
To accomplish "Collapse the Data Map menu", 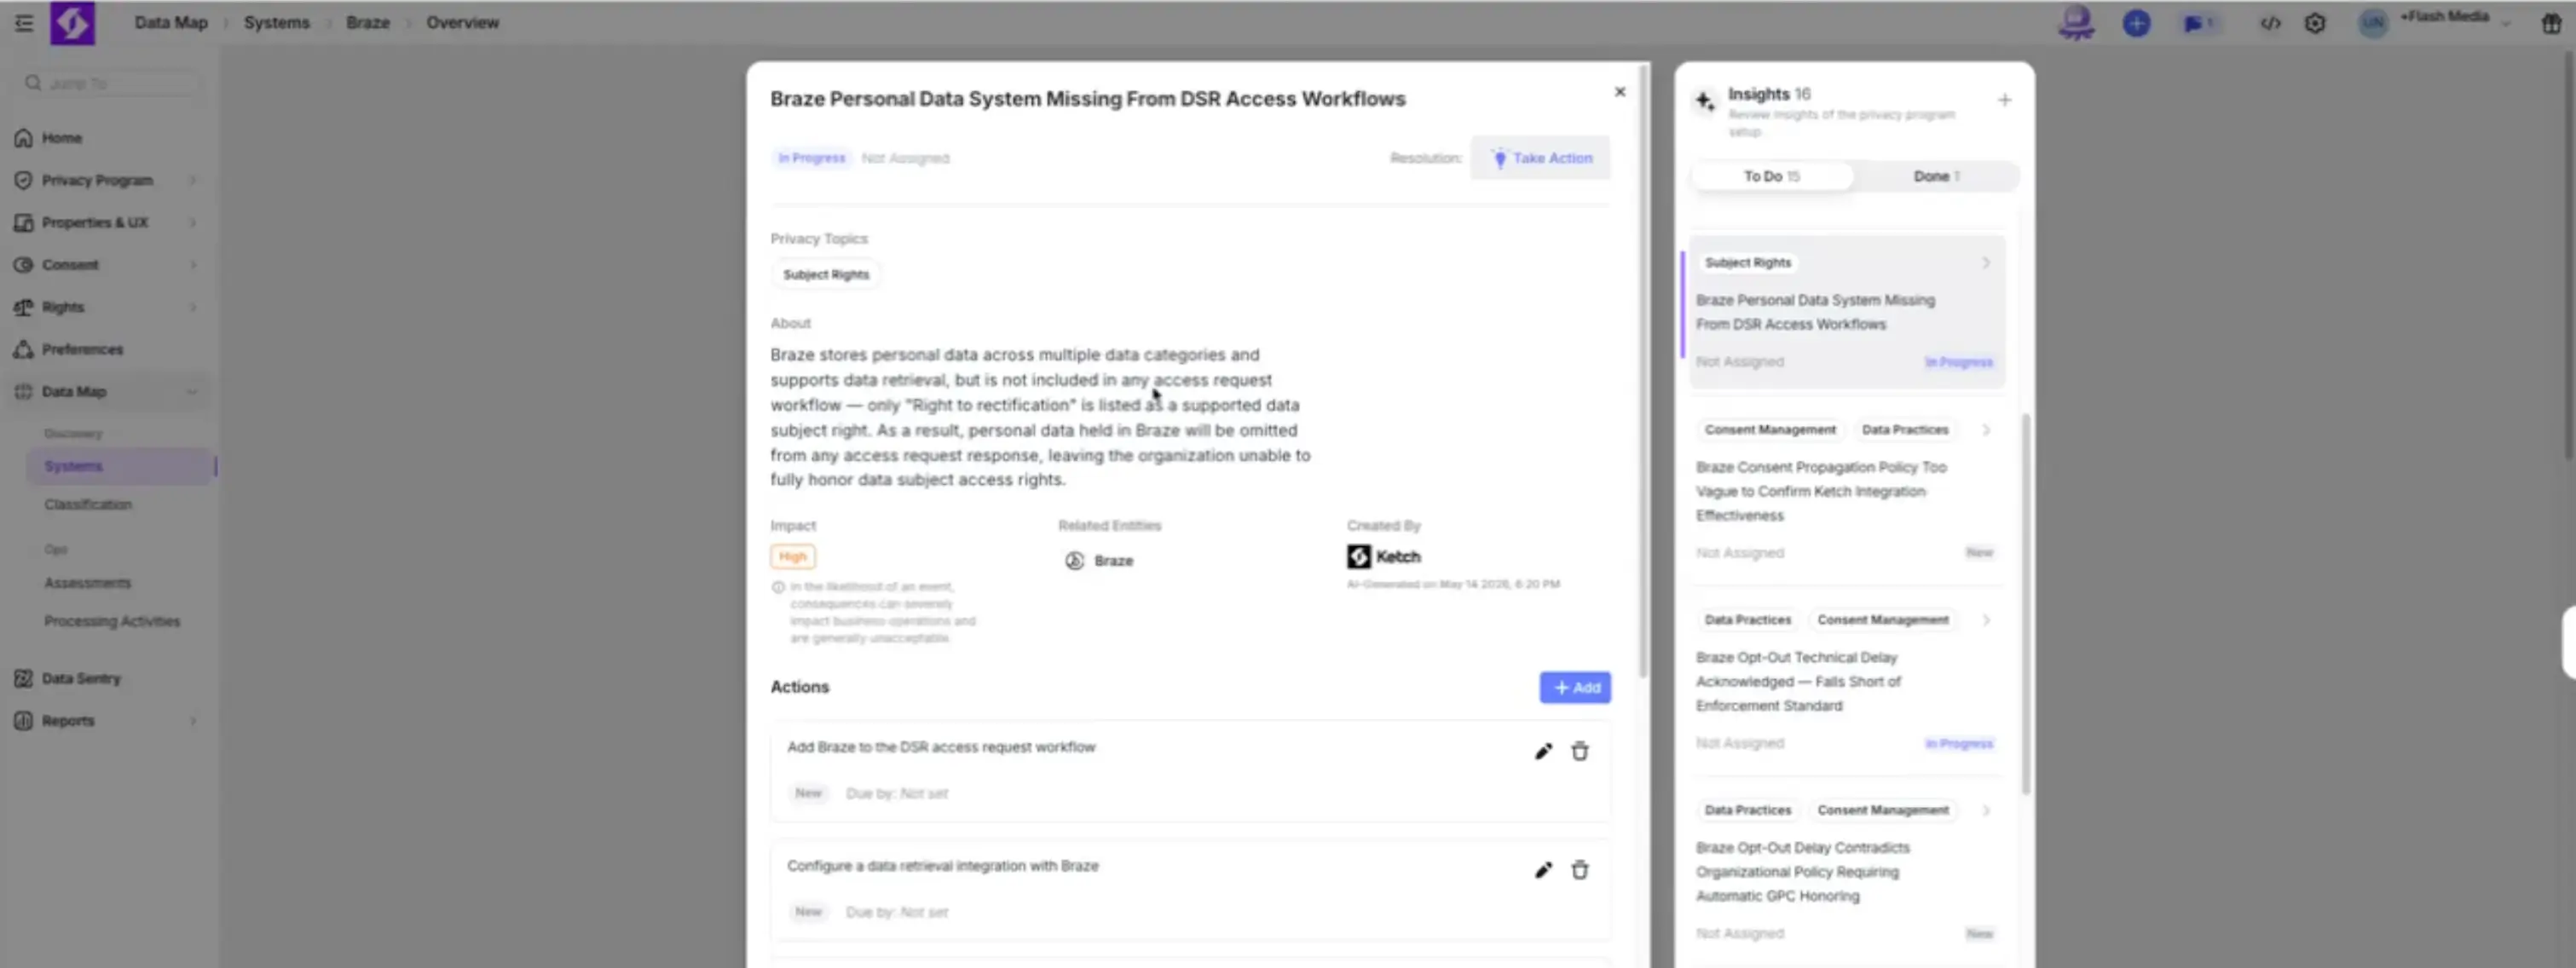I will 193,392.
